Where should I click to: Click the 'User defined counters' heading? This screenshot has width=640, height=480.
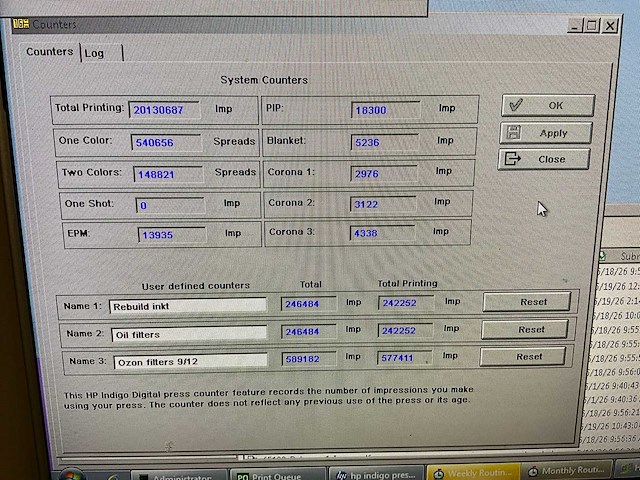[x=196, y=286]
